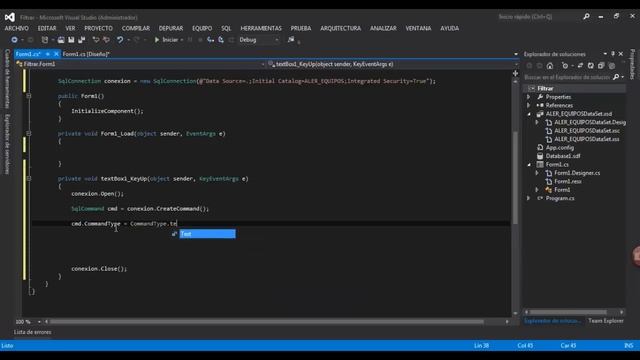Click the Visual Studio logo icon
Screen dimensions: 640x360
10,17
